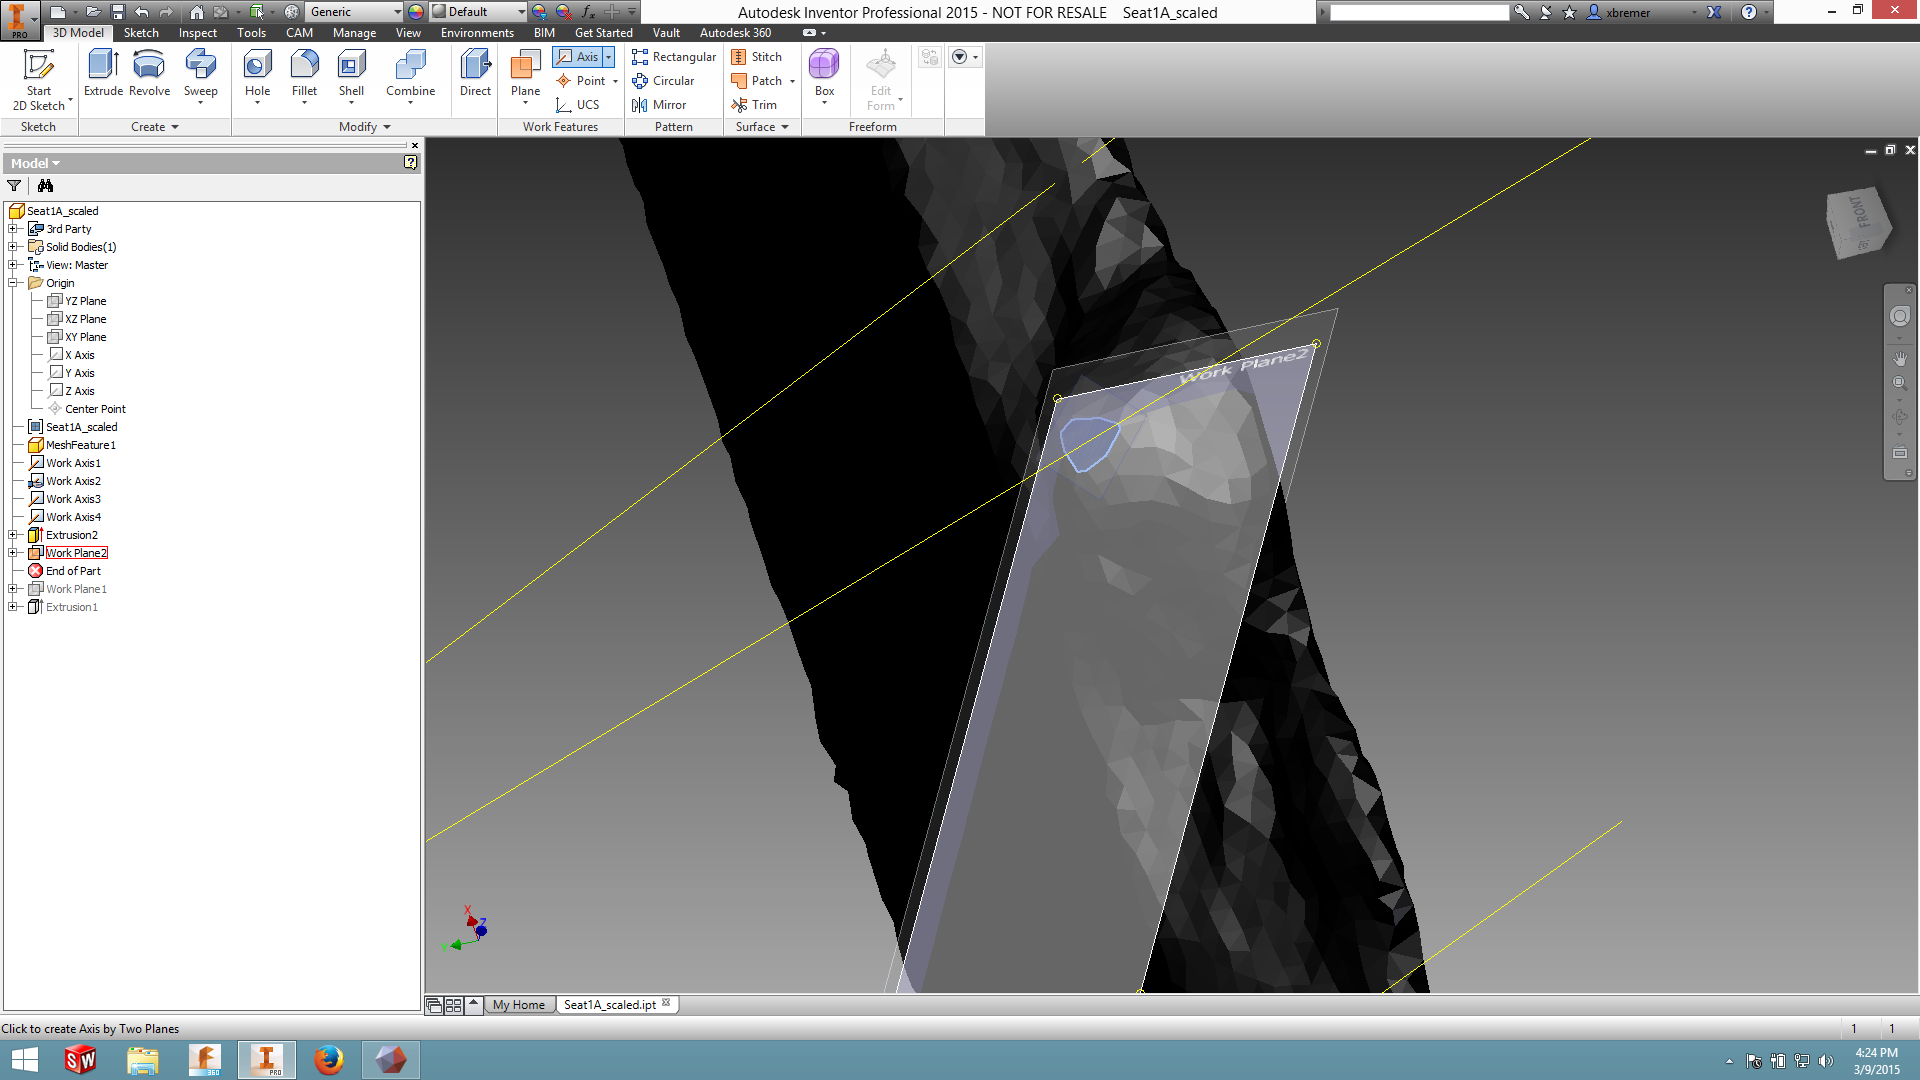Open the Environments ribbon tab
Screen dimensions: 1920x1080
(477, 33)
